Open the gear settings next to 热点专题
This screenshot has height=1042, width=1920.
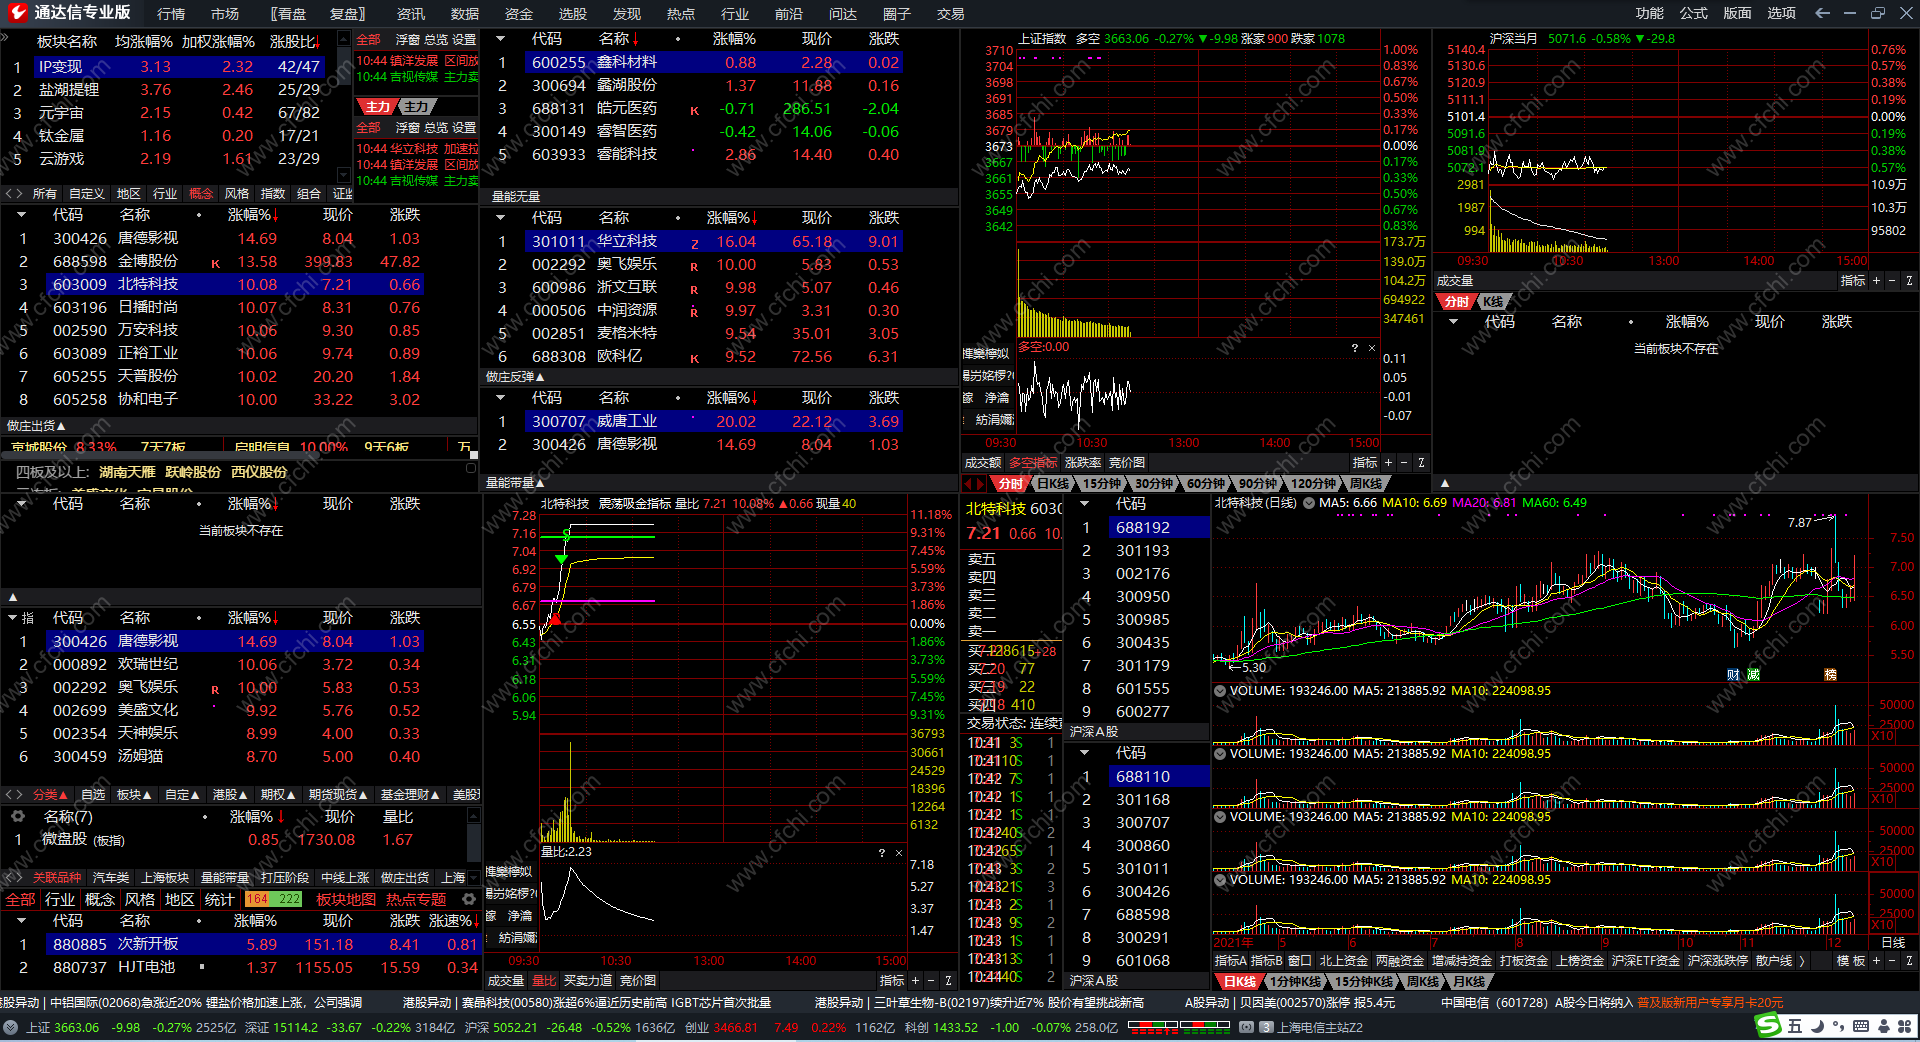click(x=469, y=899)
